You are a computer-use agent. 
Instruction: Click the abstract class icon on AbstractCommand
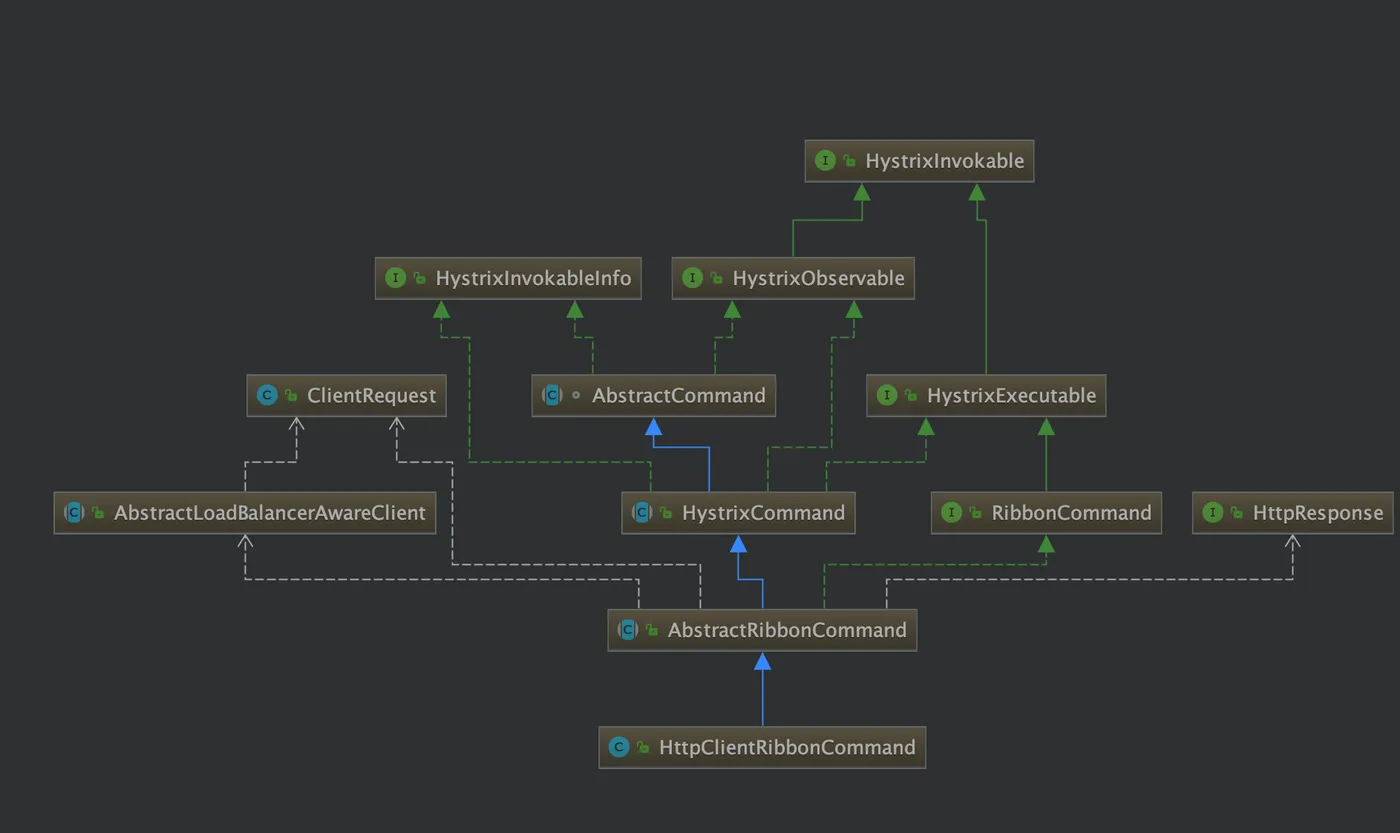pos(552,395)
